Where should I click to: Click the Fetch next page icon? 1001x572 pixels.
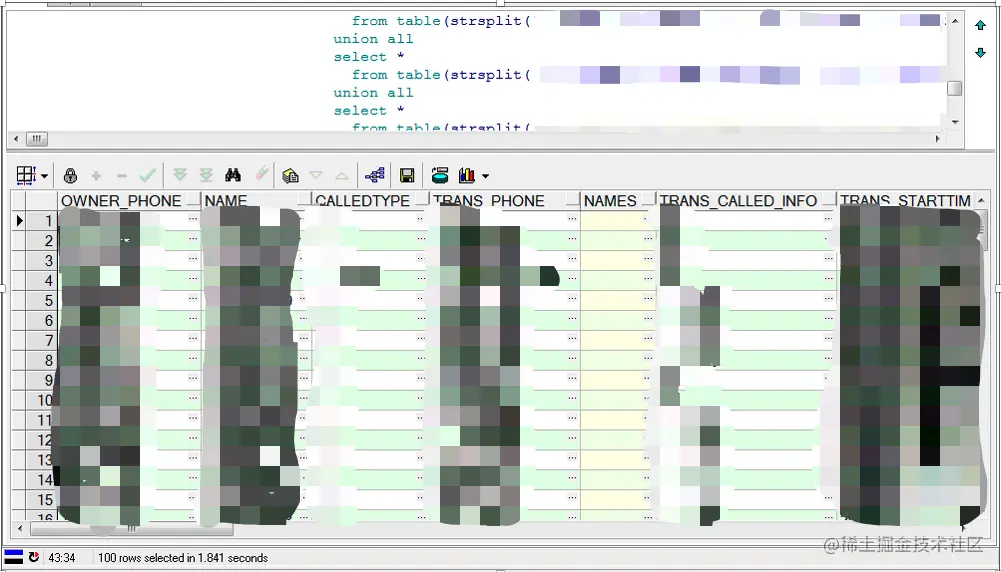(181, 175)
